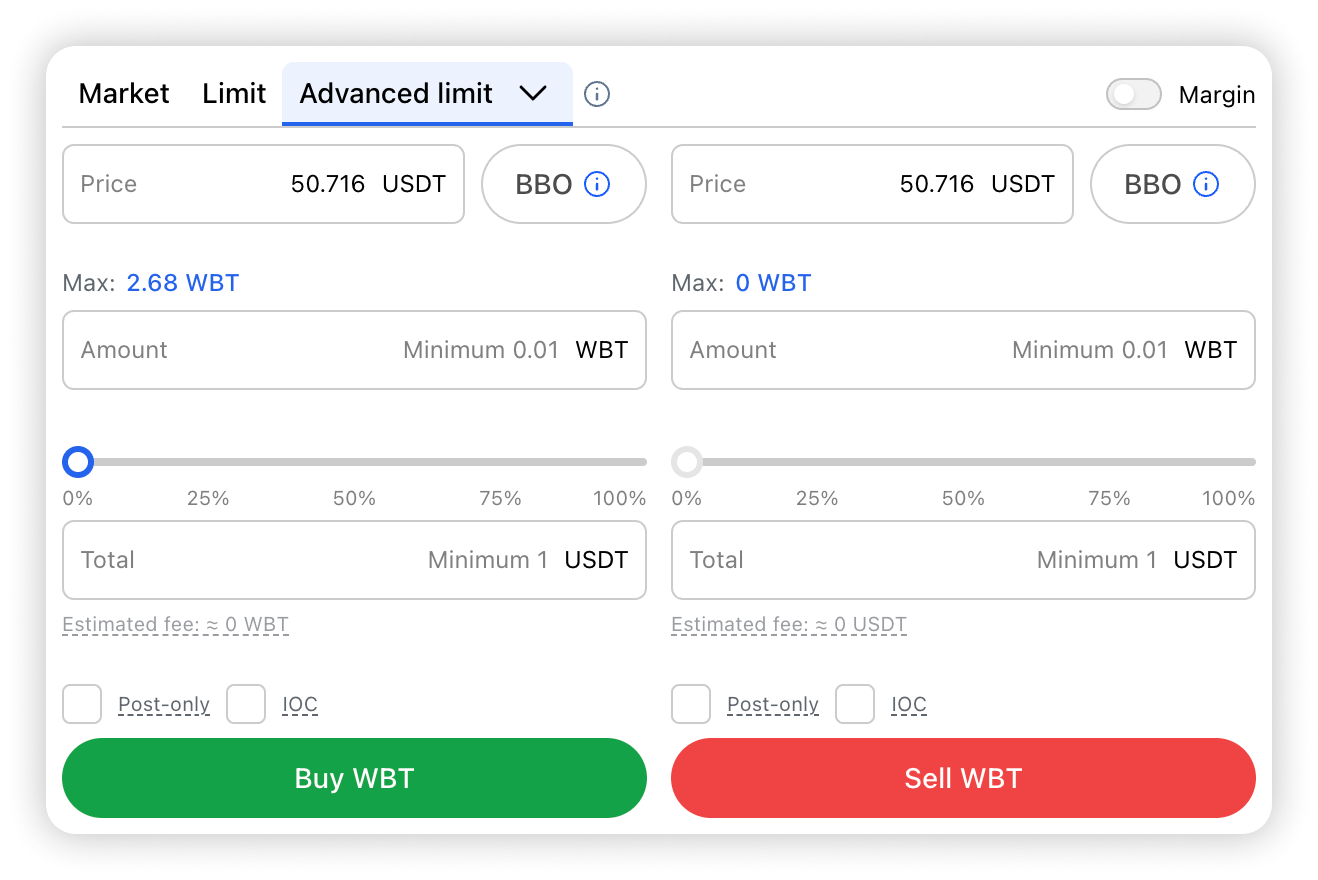Tick the sell-side IOC checkbox

pos(855,704)
